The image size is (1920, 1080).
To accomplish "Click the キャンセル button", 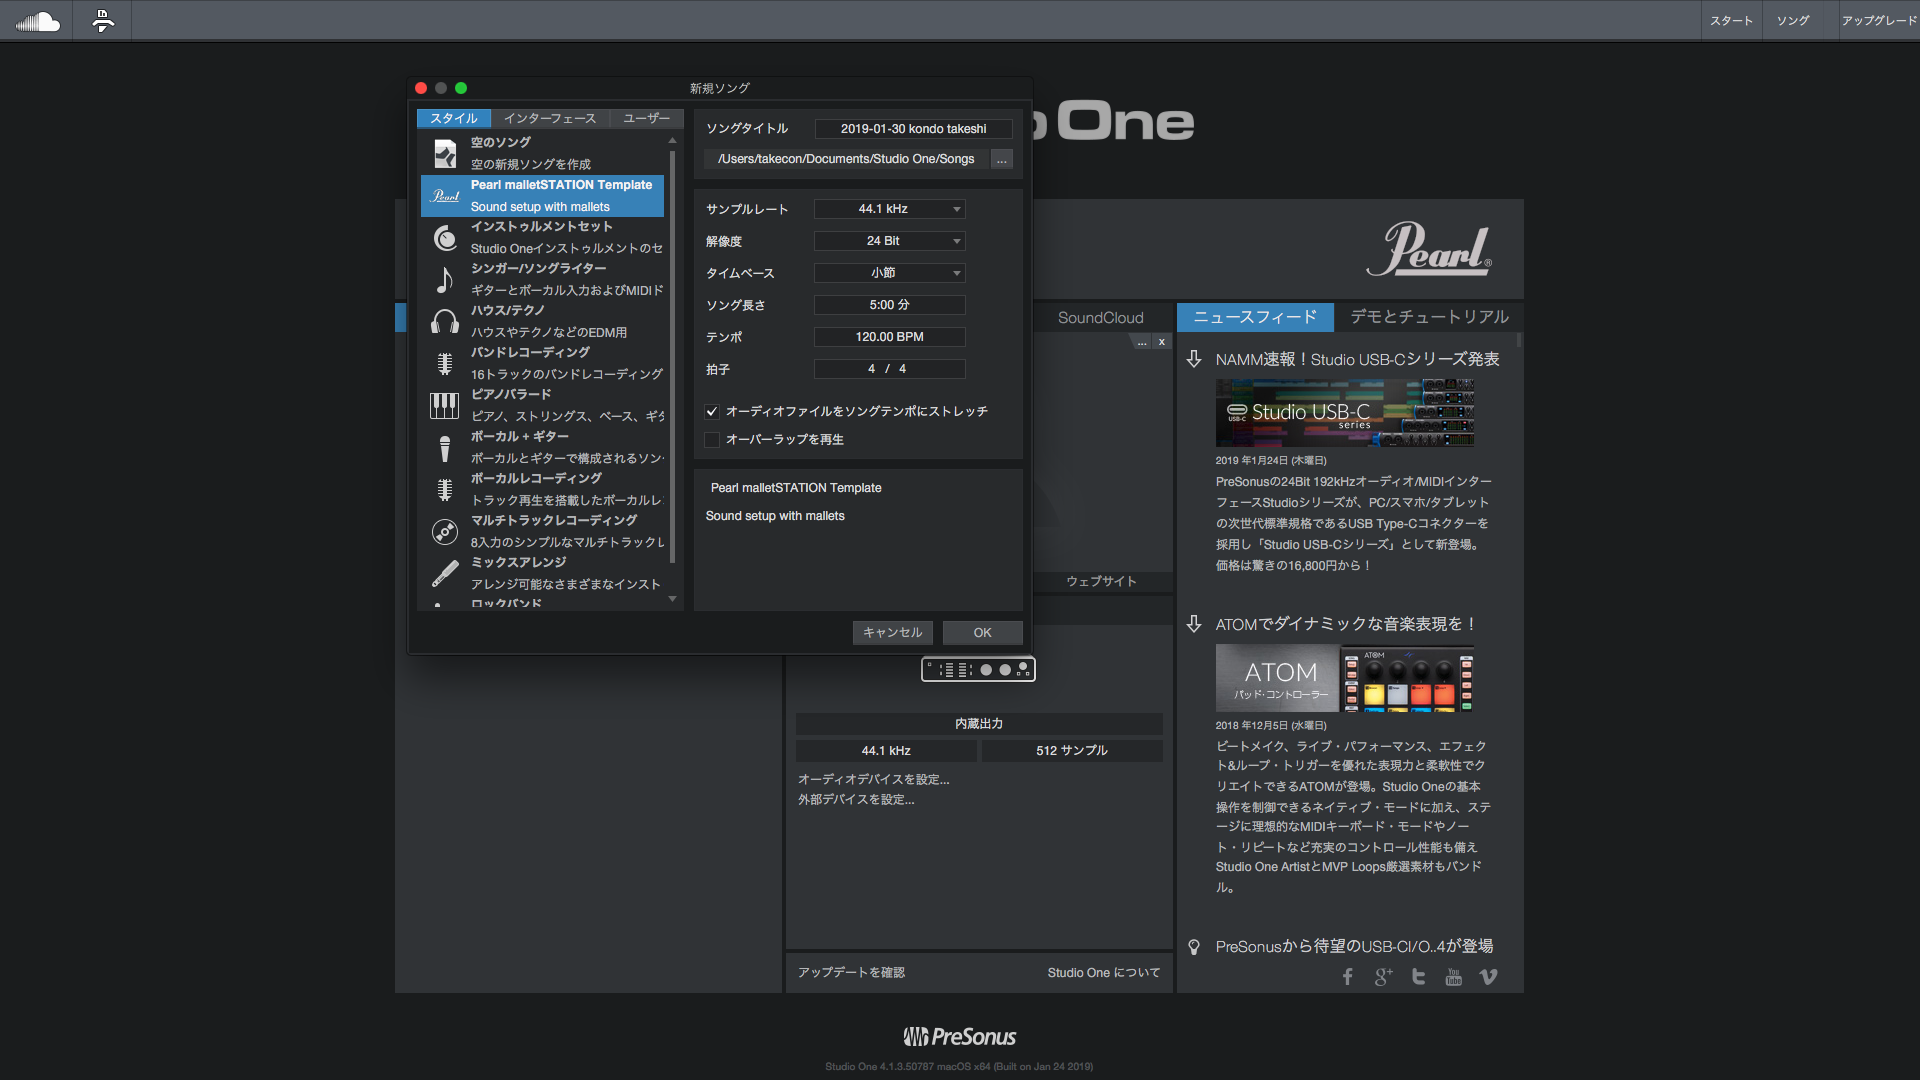I will coord(893,633).
